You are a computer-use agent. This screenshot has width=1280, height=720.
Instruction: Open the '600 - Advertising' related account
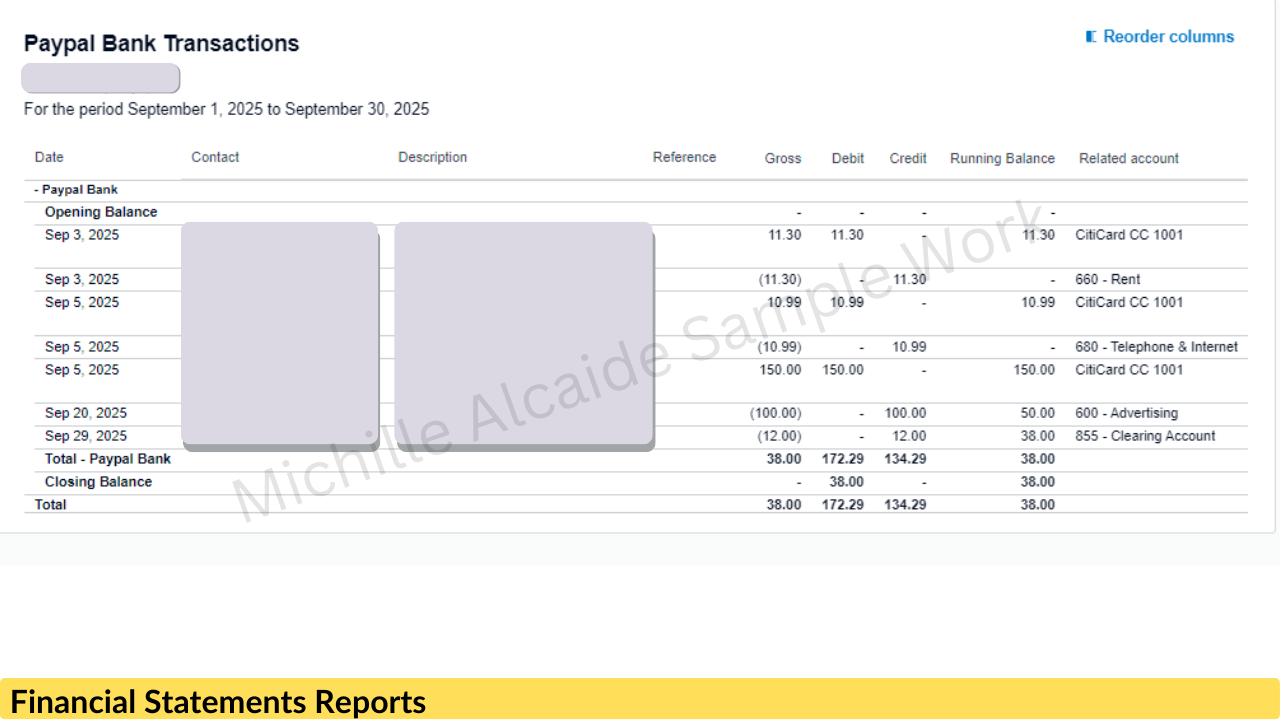click(x=1127, y=413)
